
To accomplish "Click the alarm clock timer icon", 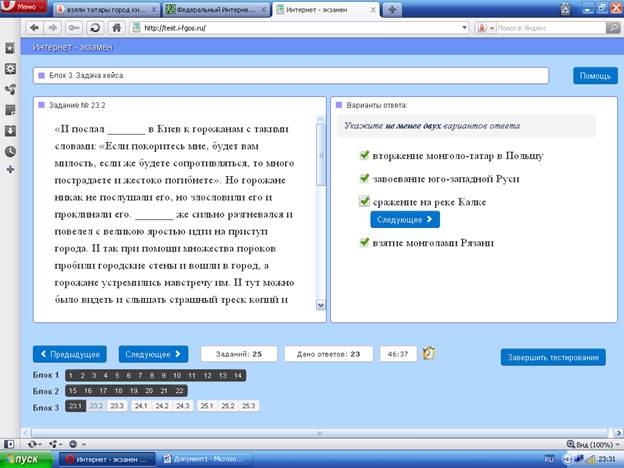I will pos(429,353).
